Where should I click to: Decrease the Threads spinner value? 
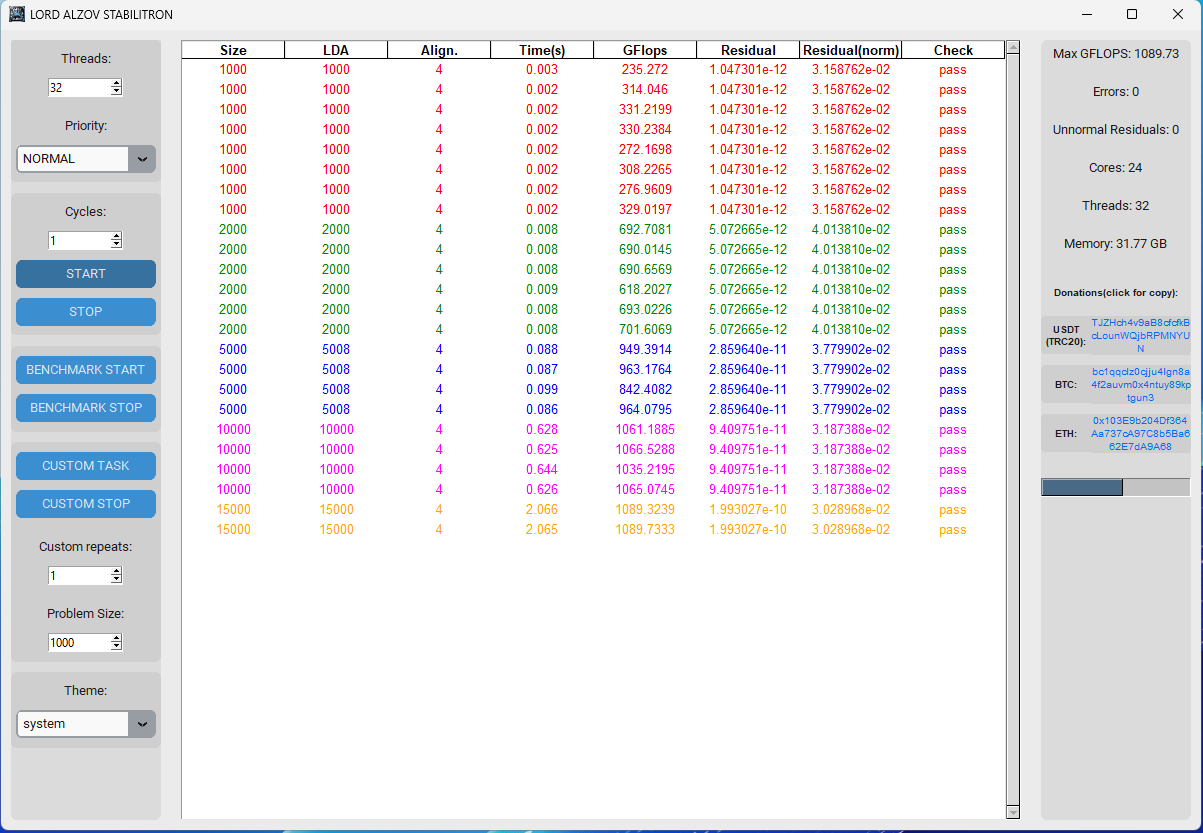click(117, 92)
